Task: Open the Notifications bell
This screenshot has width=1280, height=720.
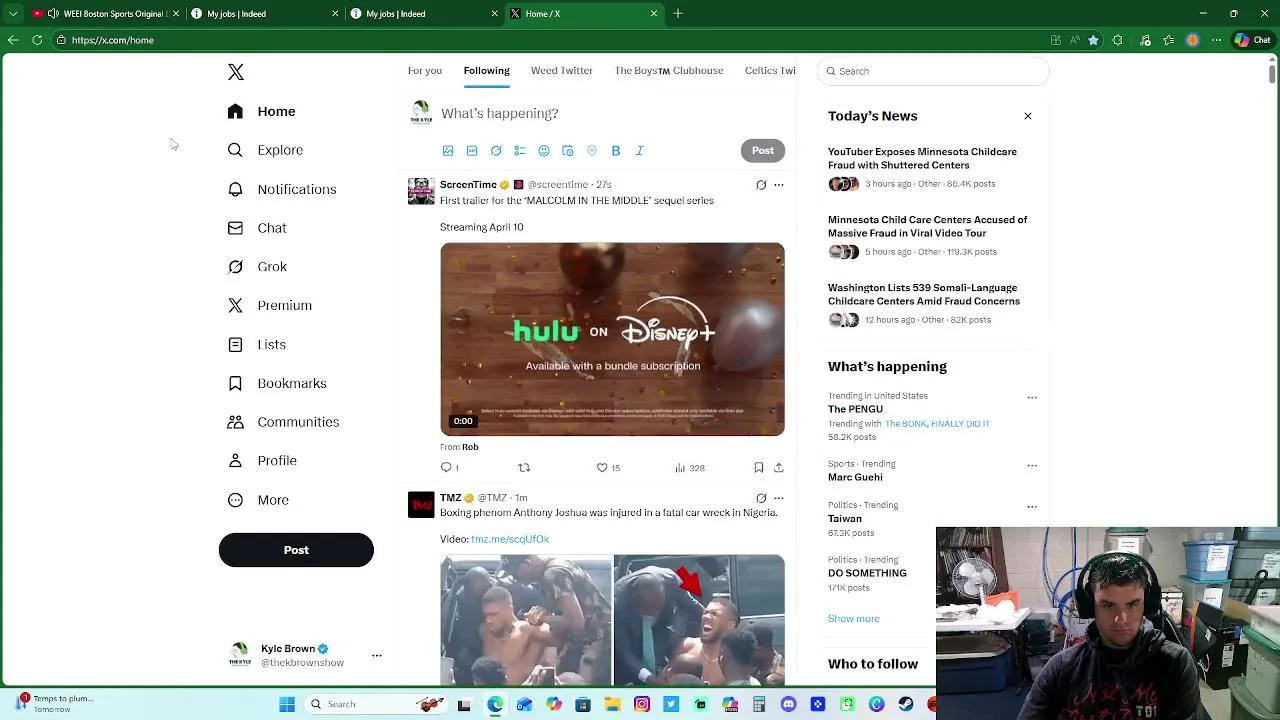Action: [282, 189]
